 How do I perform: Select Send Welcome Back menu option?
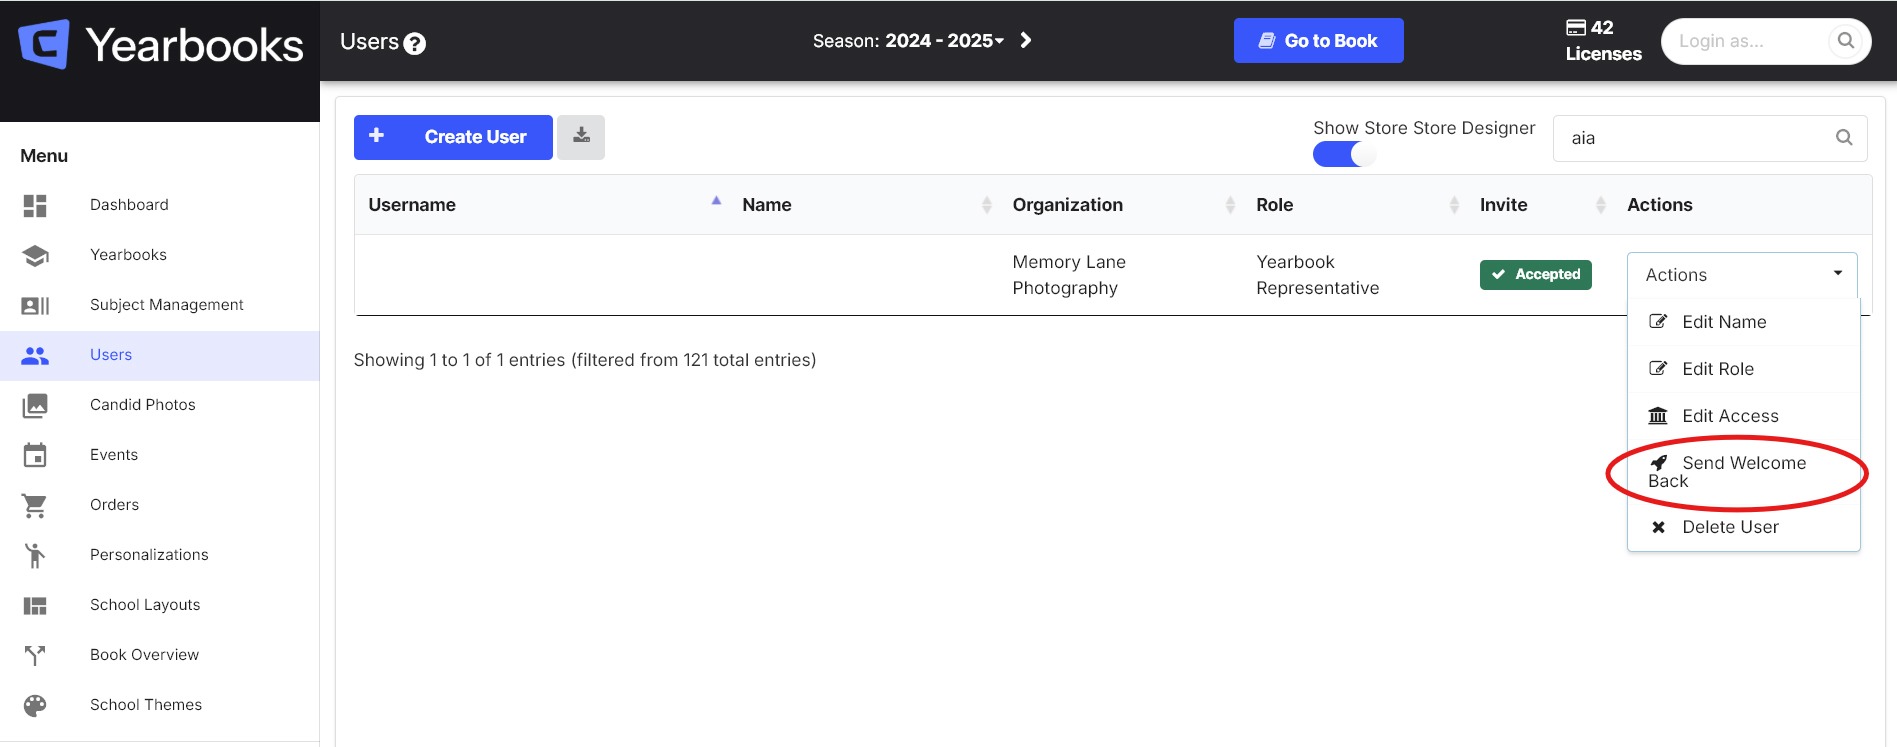coord(1743,472)
